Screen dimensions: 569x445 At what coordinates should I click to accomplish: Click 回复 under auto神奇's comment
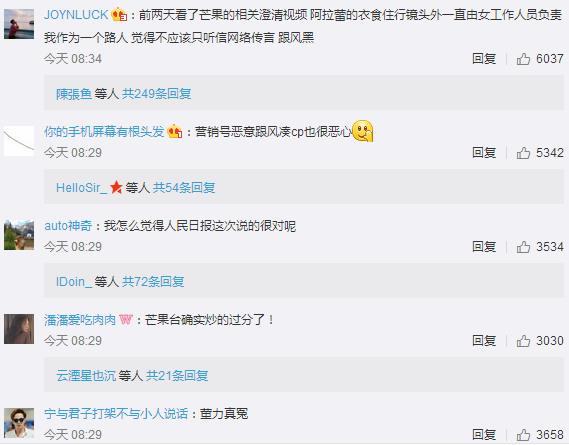pos(484,247)
